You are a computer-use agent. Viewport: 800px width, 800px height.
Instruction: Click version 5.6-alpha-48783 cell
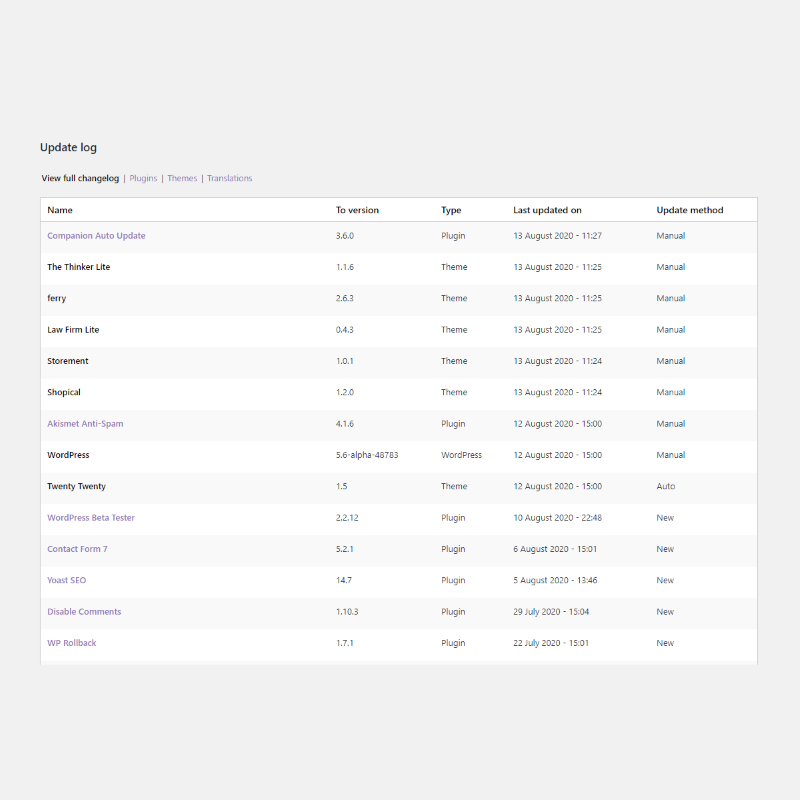(x=367, y=455)
